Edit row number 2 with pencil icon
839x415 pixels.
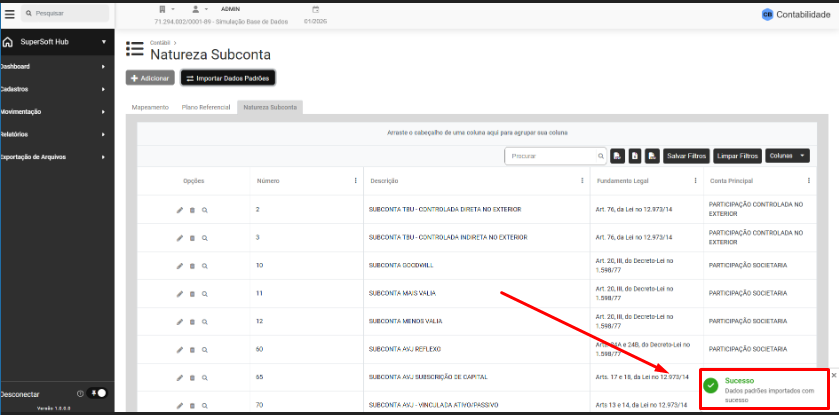(x=180, y=210)
